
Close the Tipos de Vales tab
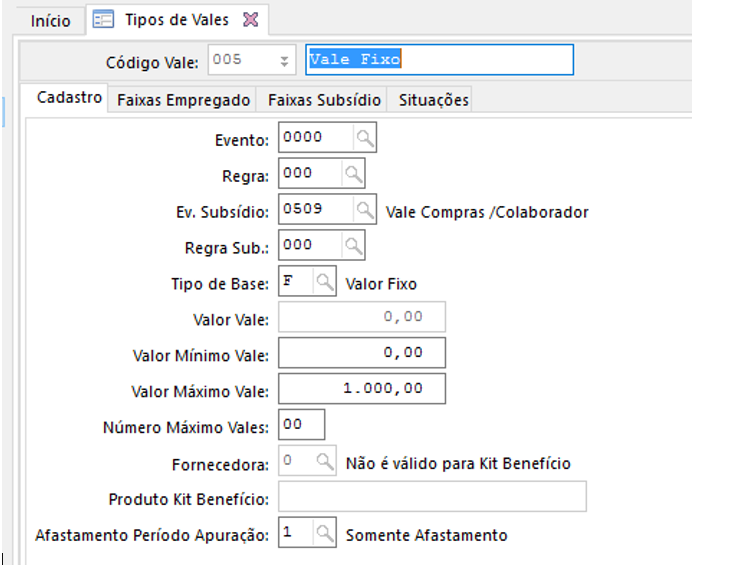(251, 20)
